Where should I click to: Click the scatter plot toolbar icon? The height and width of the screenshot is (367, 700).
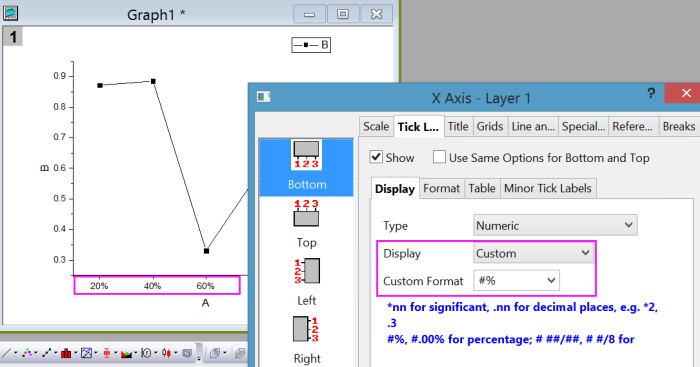[27, 353]
